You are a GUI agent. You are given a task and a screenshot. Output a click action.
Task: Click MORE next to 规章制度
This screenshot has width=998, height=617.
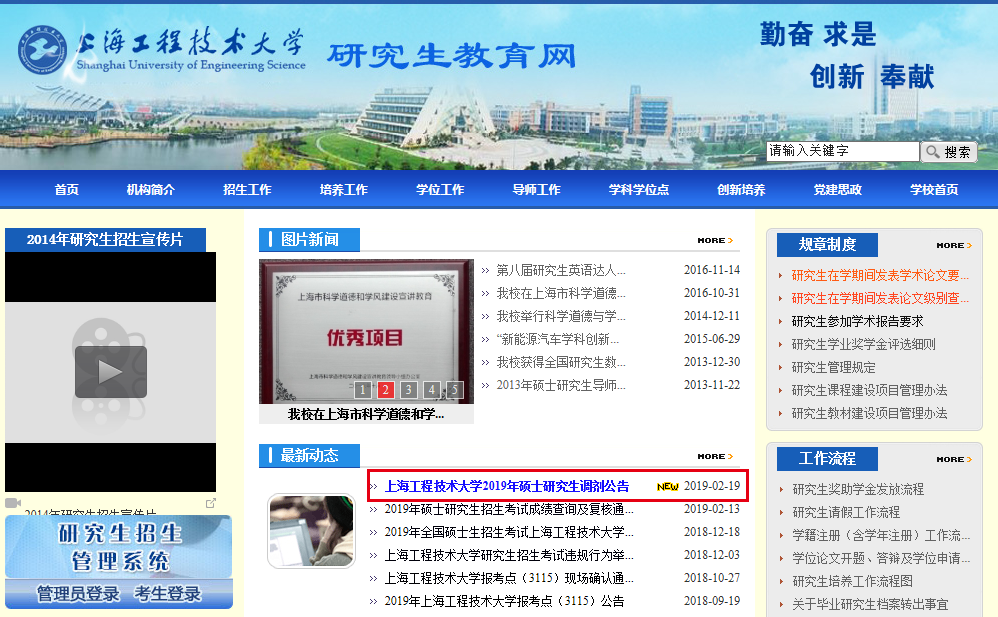(954, 245)
